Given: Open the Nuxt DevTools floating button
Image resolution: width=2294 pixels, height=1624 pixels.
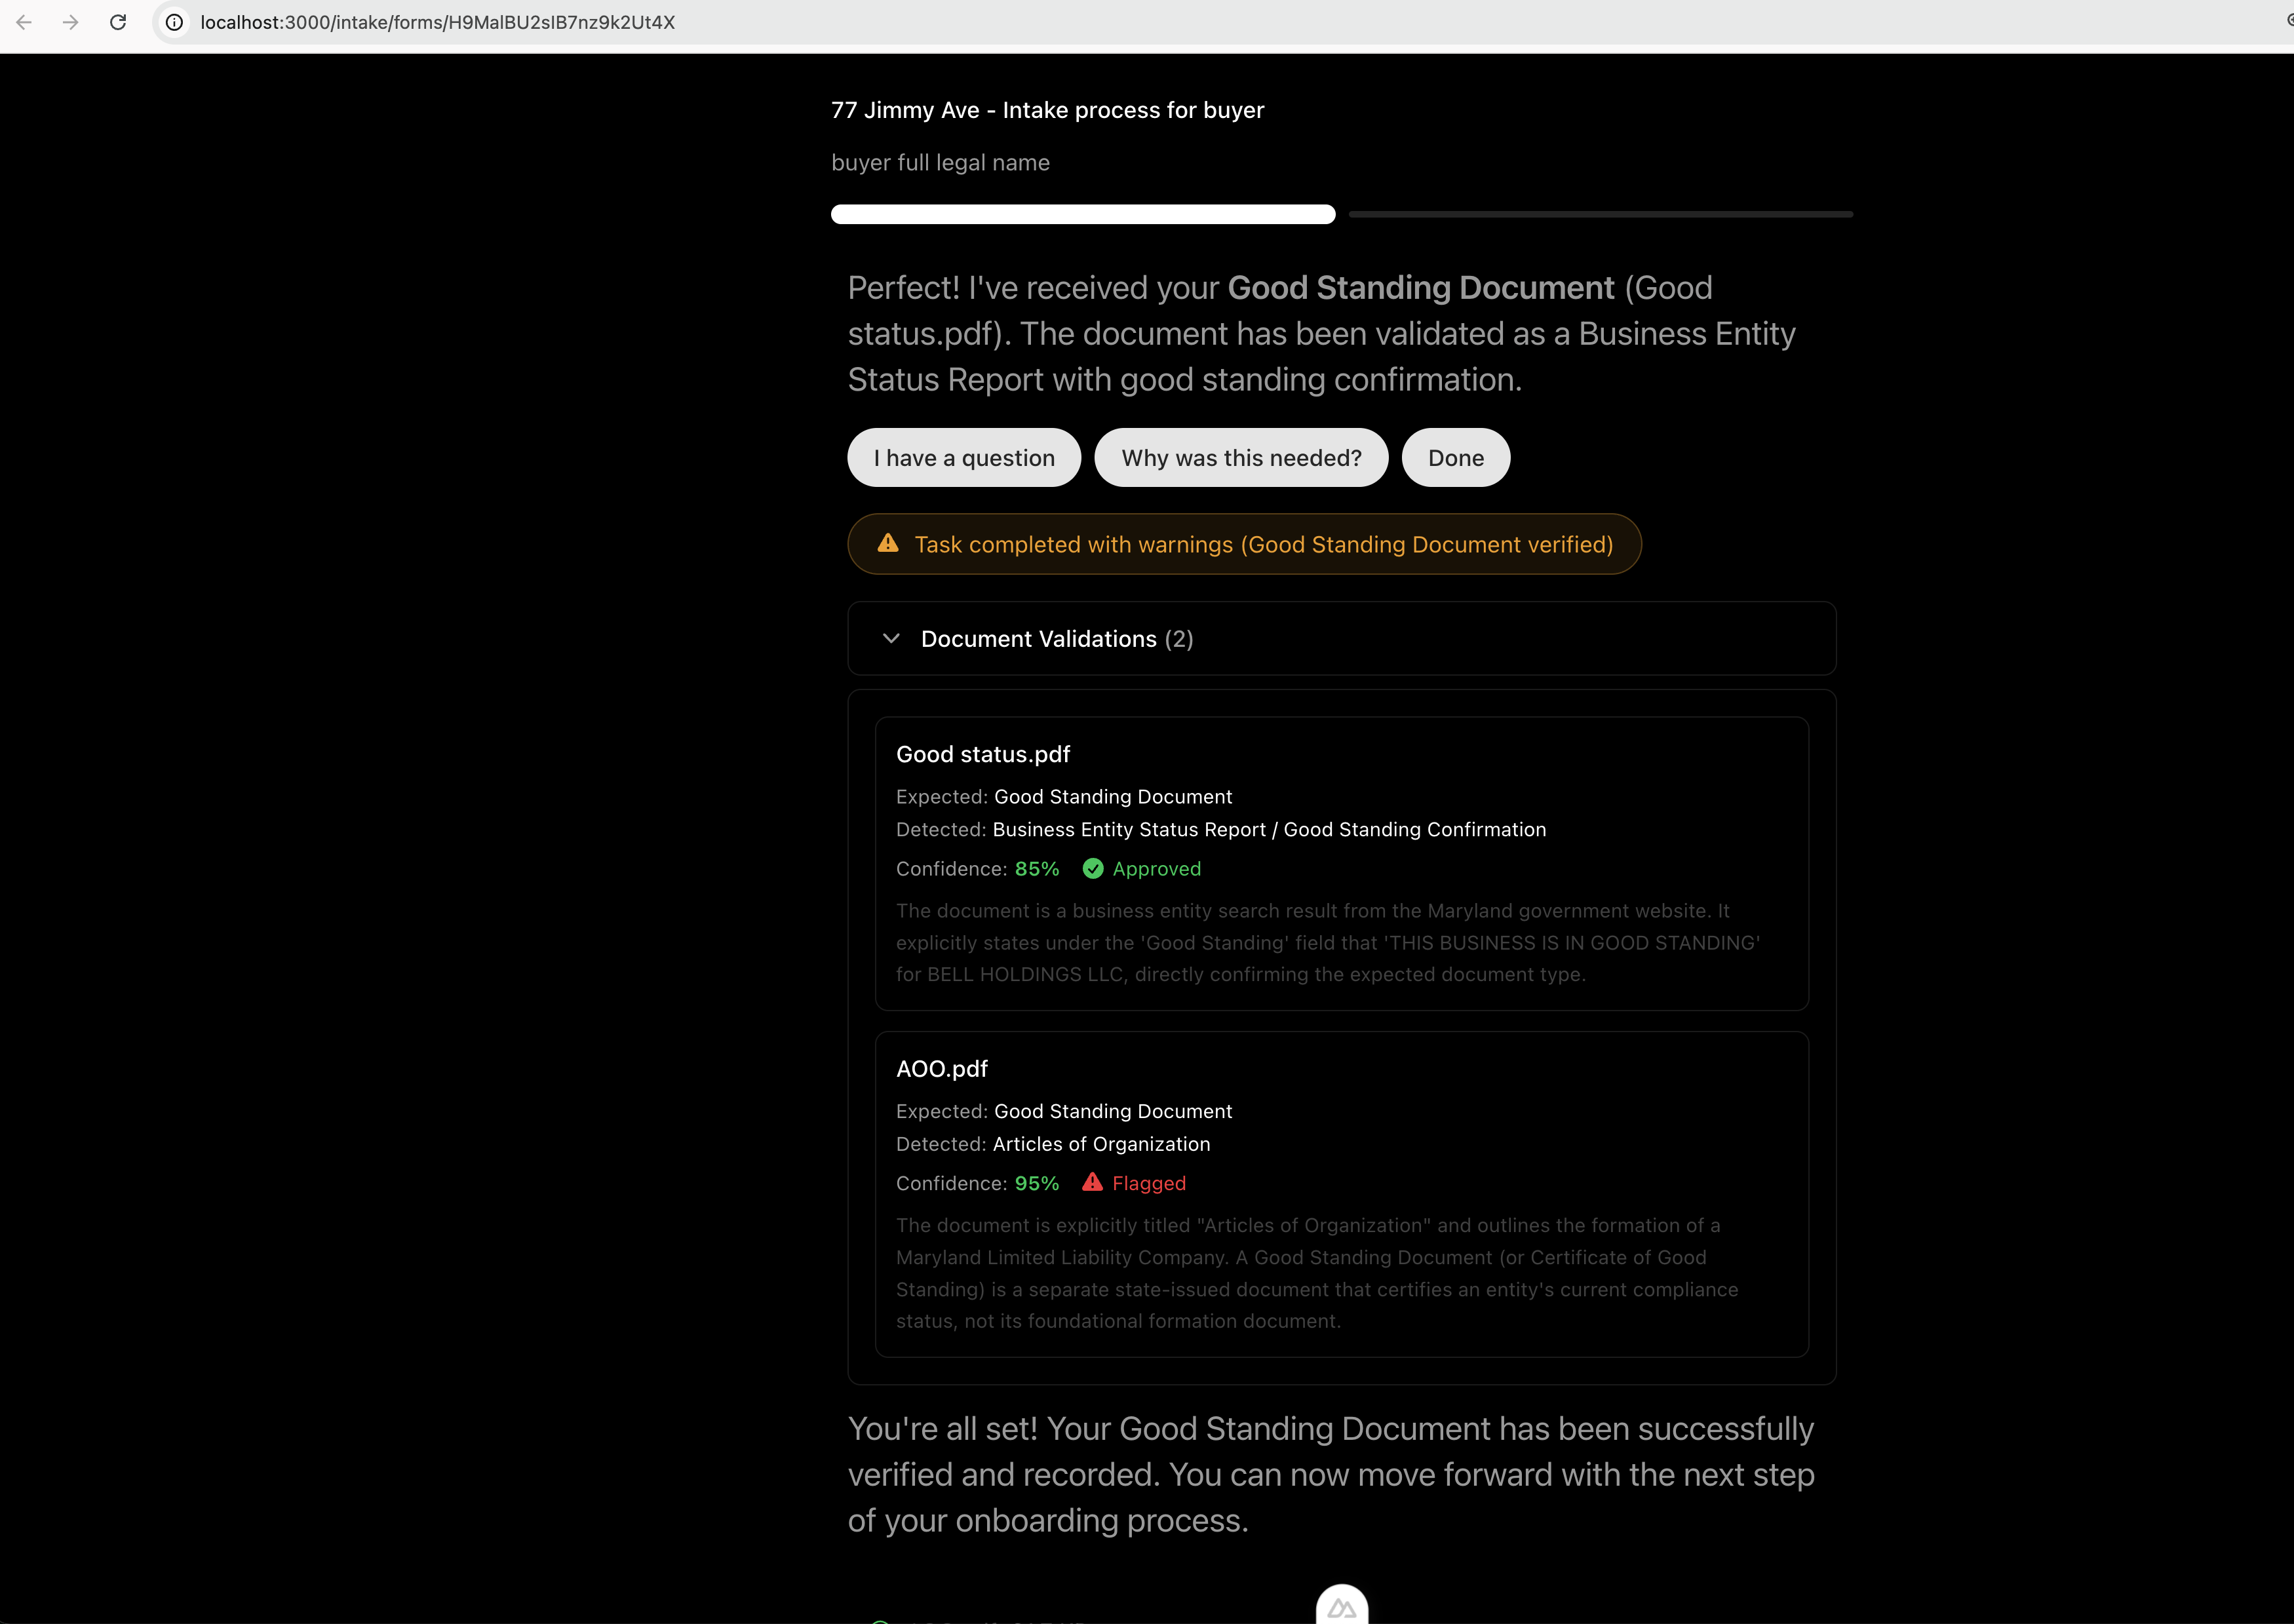Looking at the screenshot, I should [1341, 1607].
